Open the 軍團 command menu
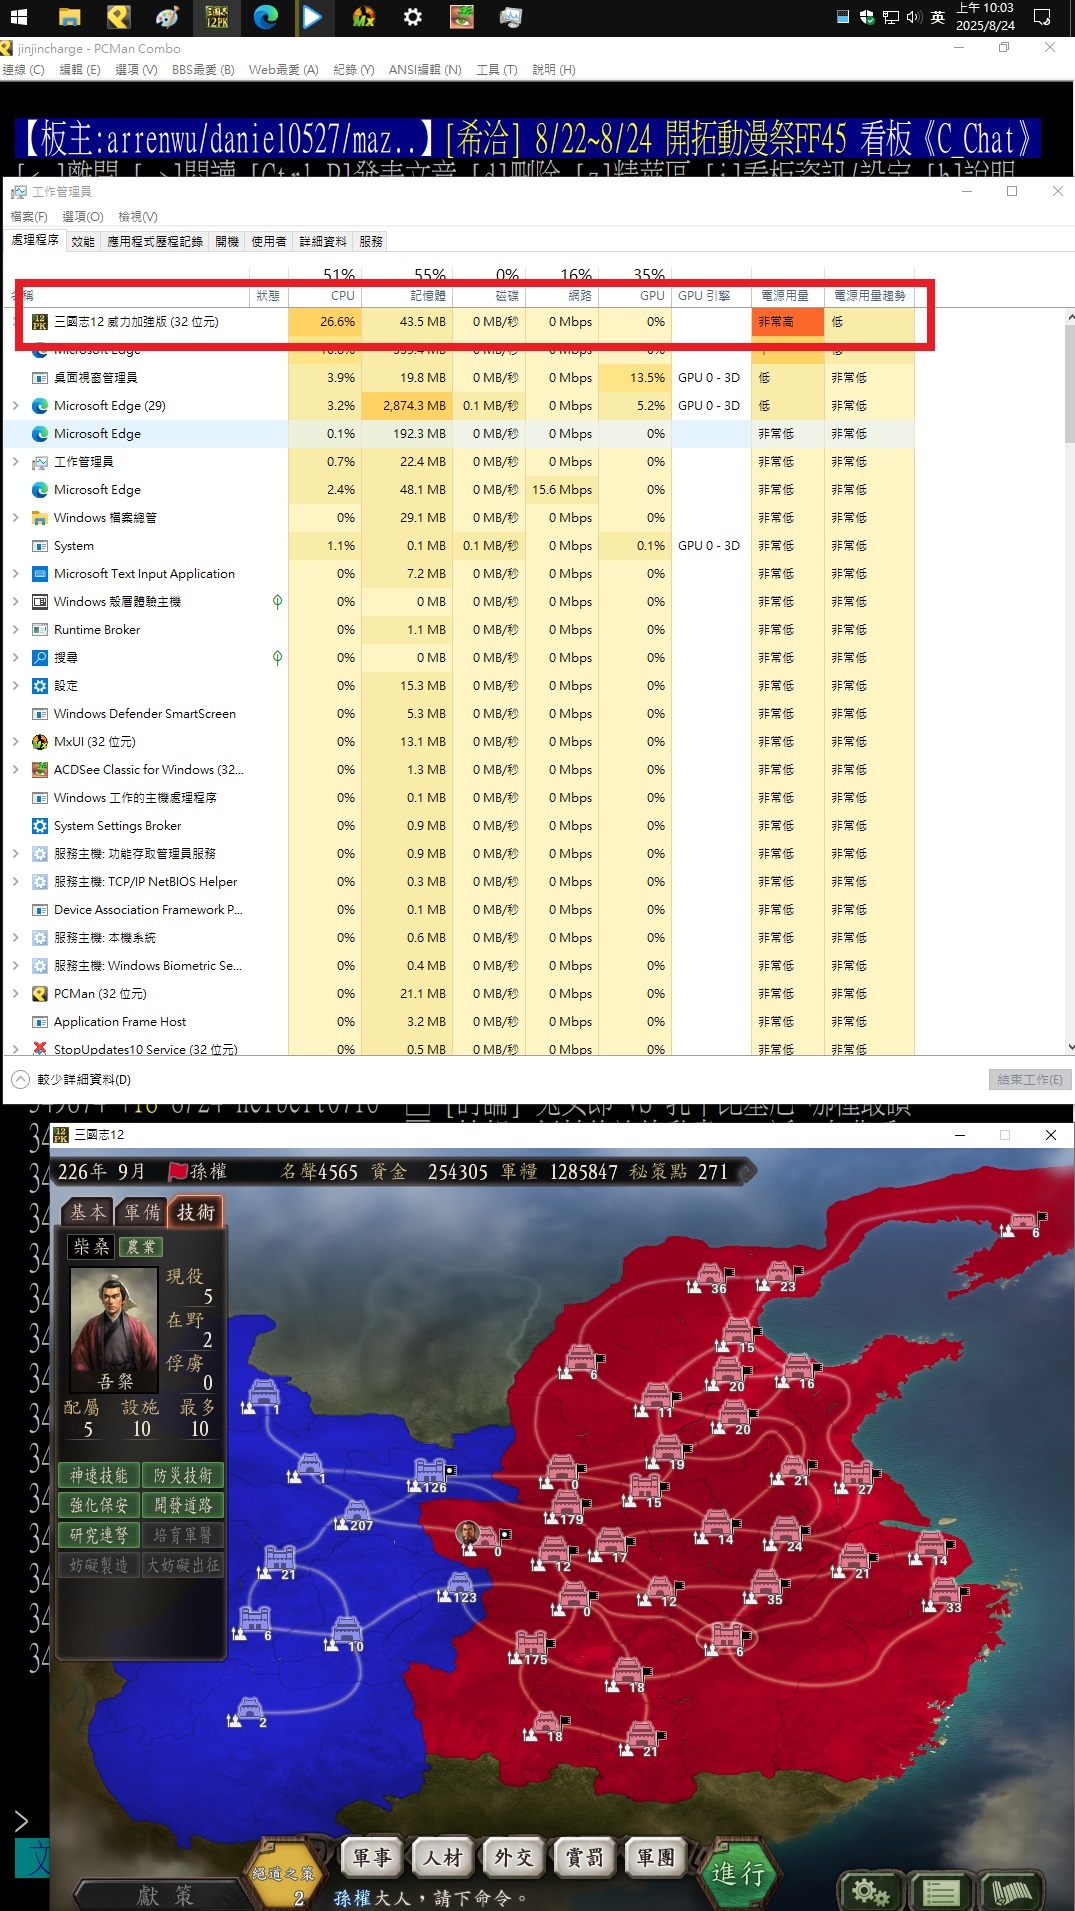Viewport: 1075px width, 1911px height. tap(655, 1857)
